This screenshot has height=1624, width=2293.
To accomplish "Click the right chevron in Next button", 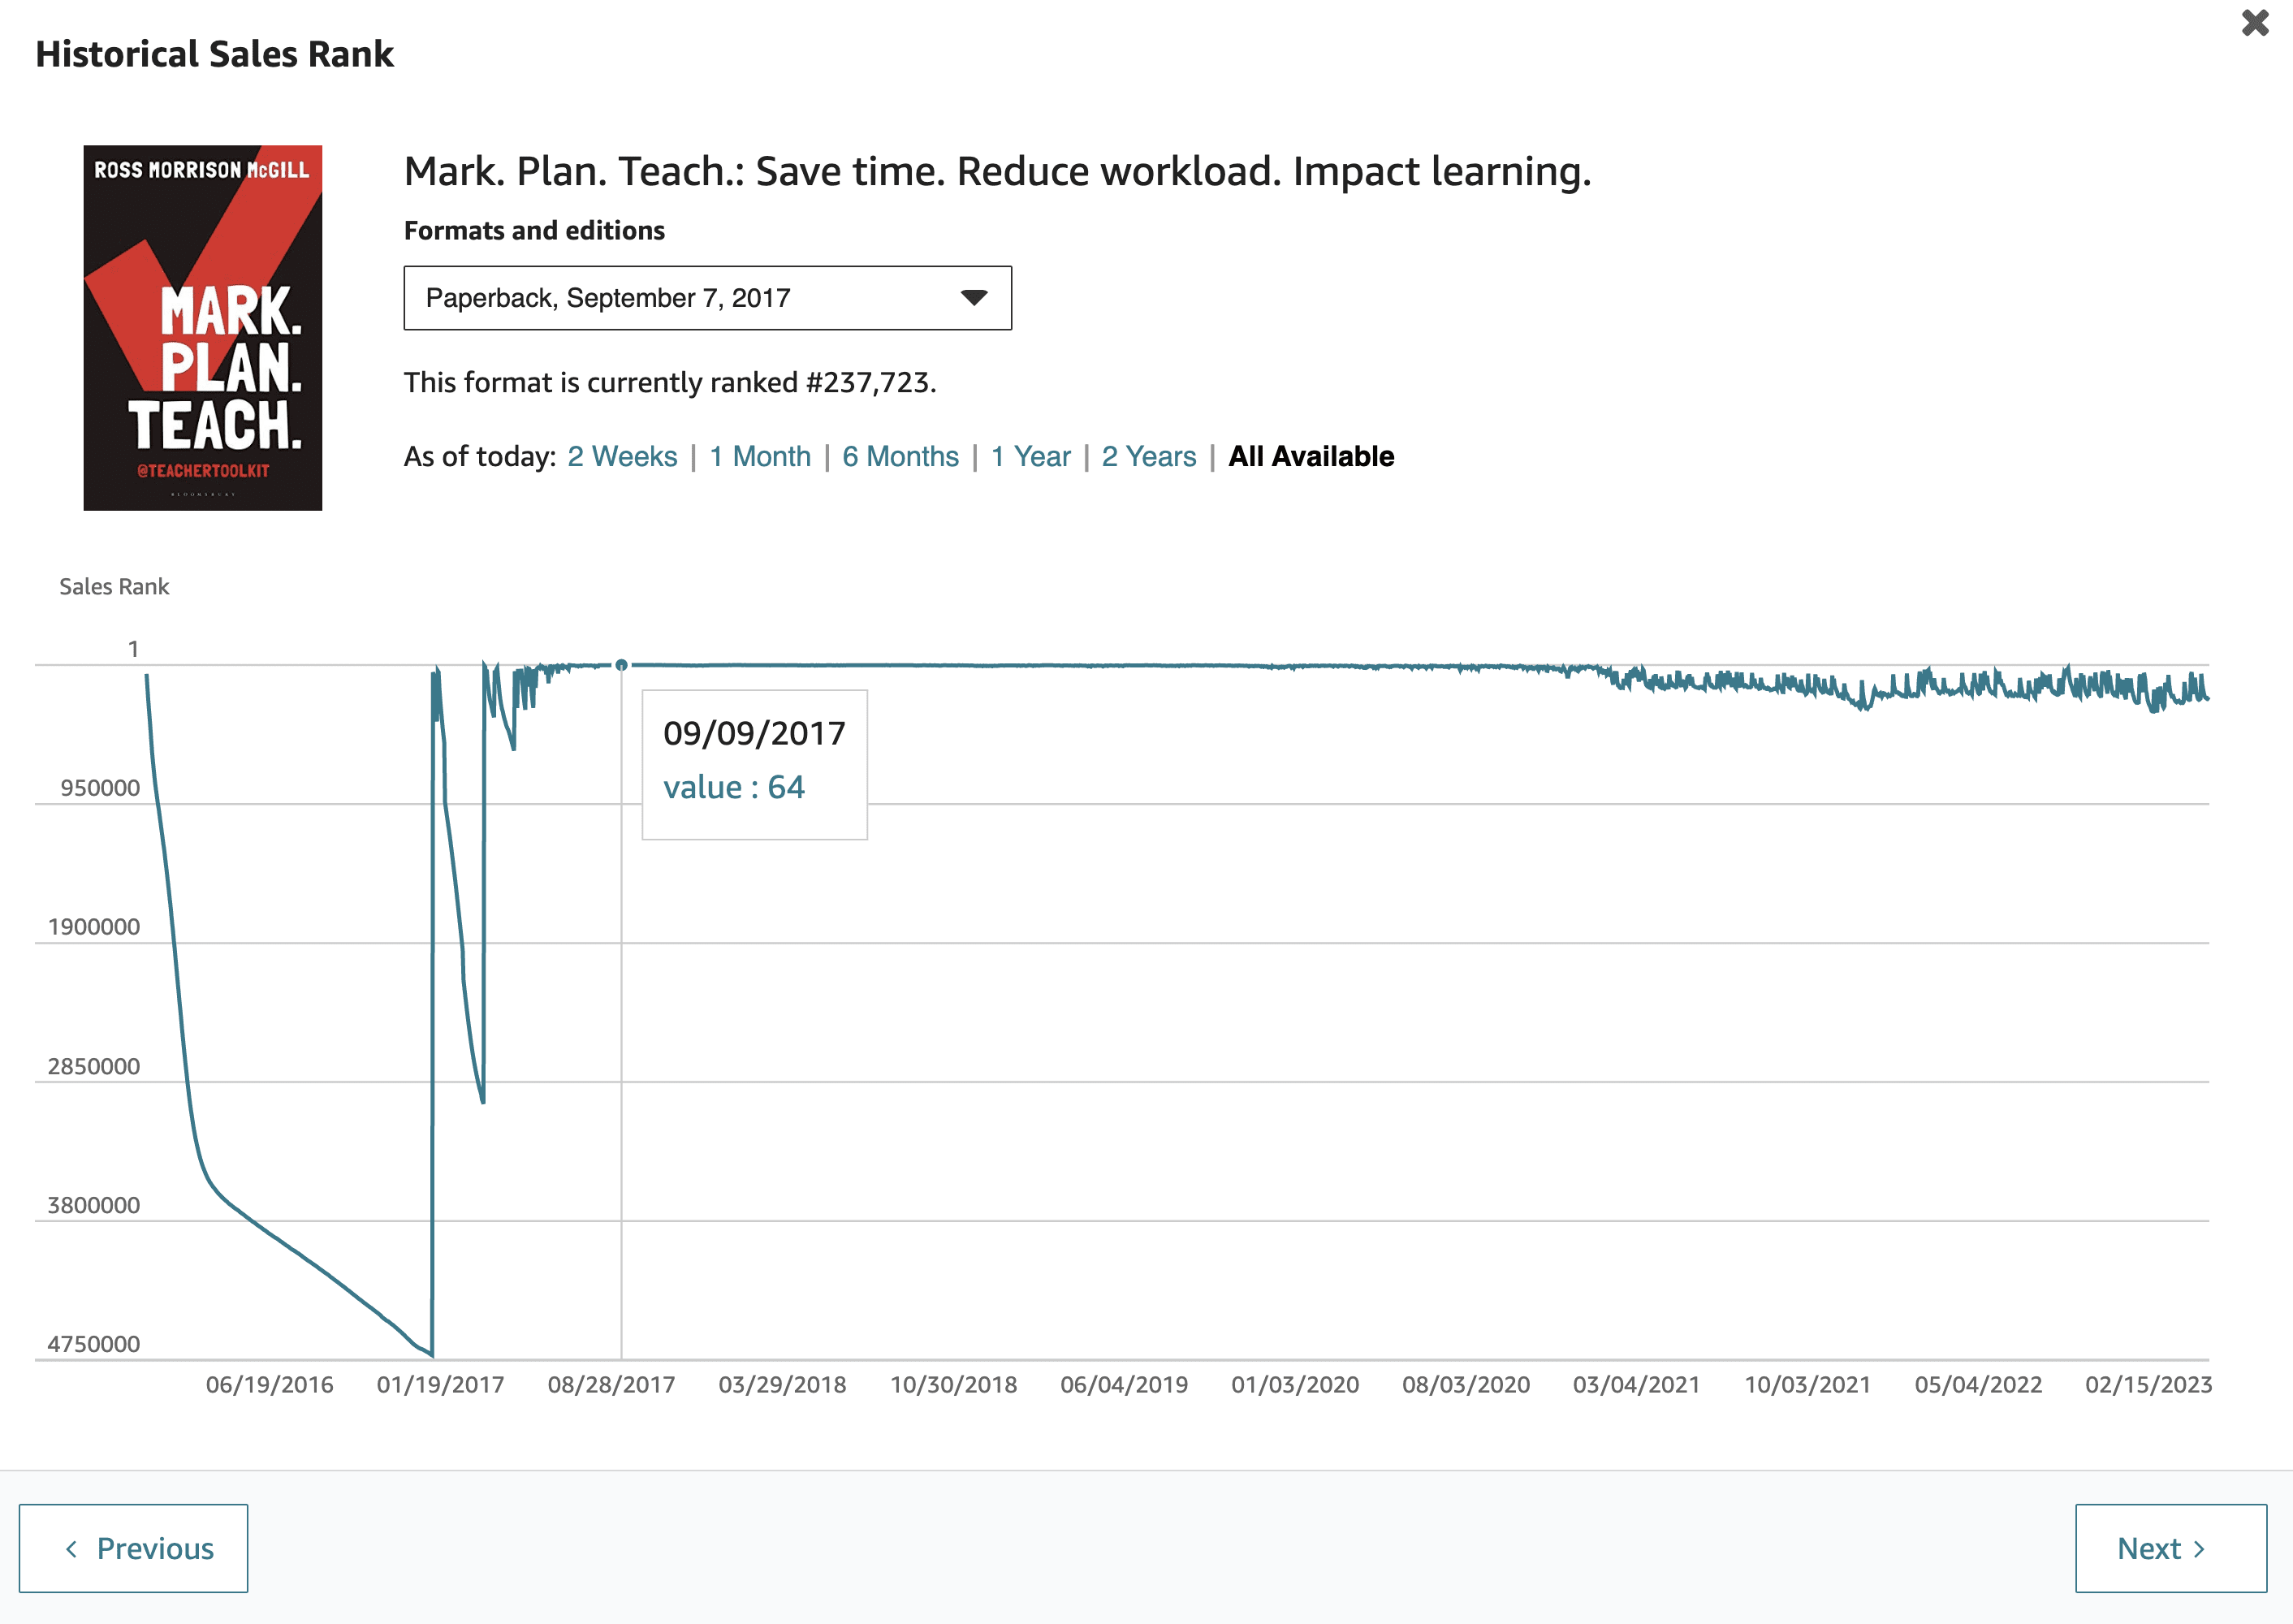I will 2199,1549.
